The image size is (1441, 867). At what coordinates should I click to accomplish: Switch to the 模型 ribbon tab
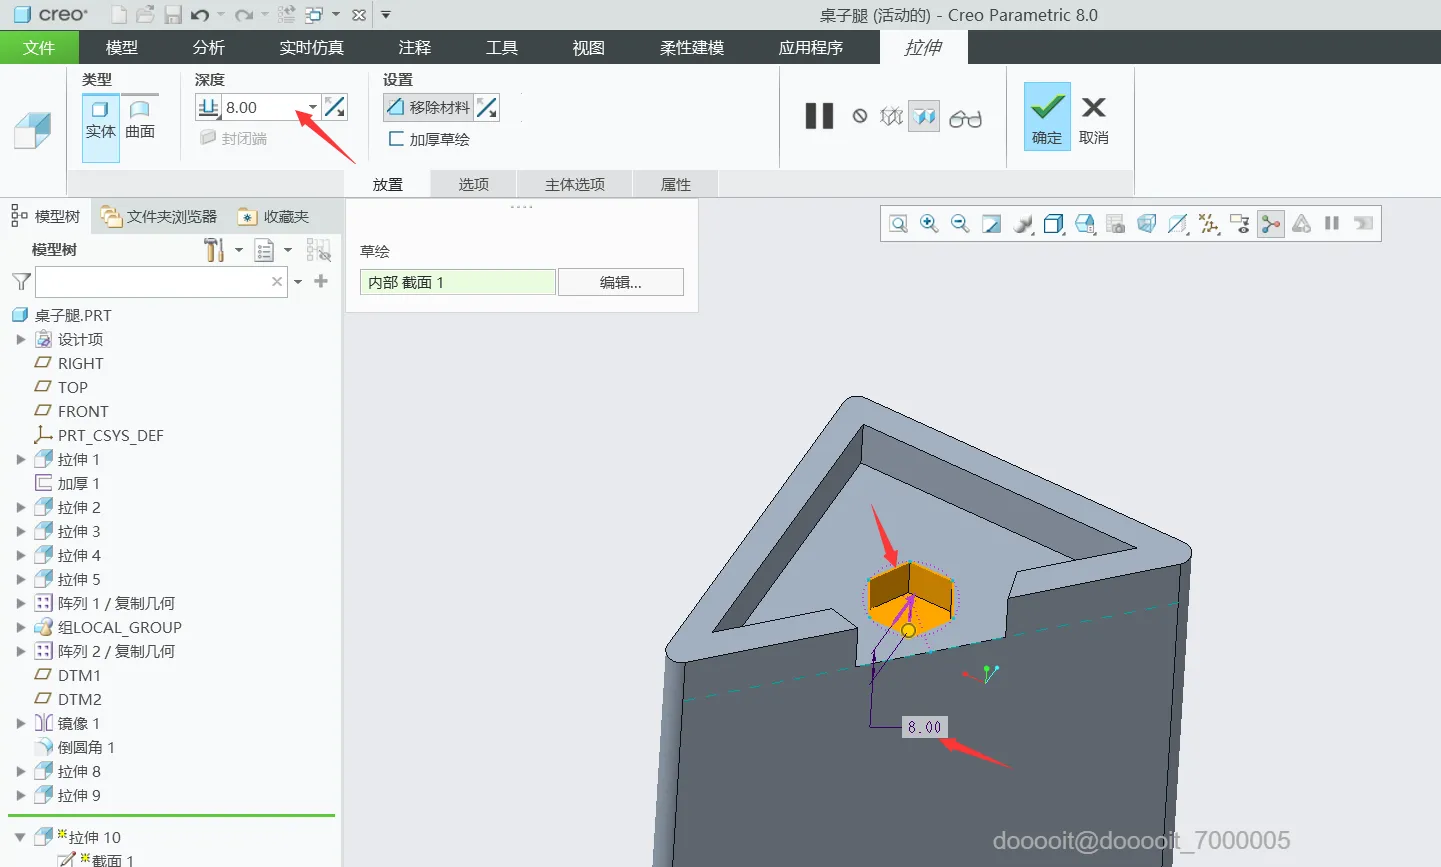coord(121,47)
